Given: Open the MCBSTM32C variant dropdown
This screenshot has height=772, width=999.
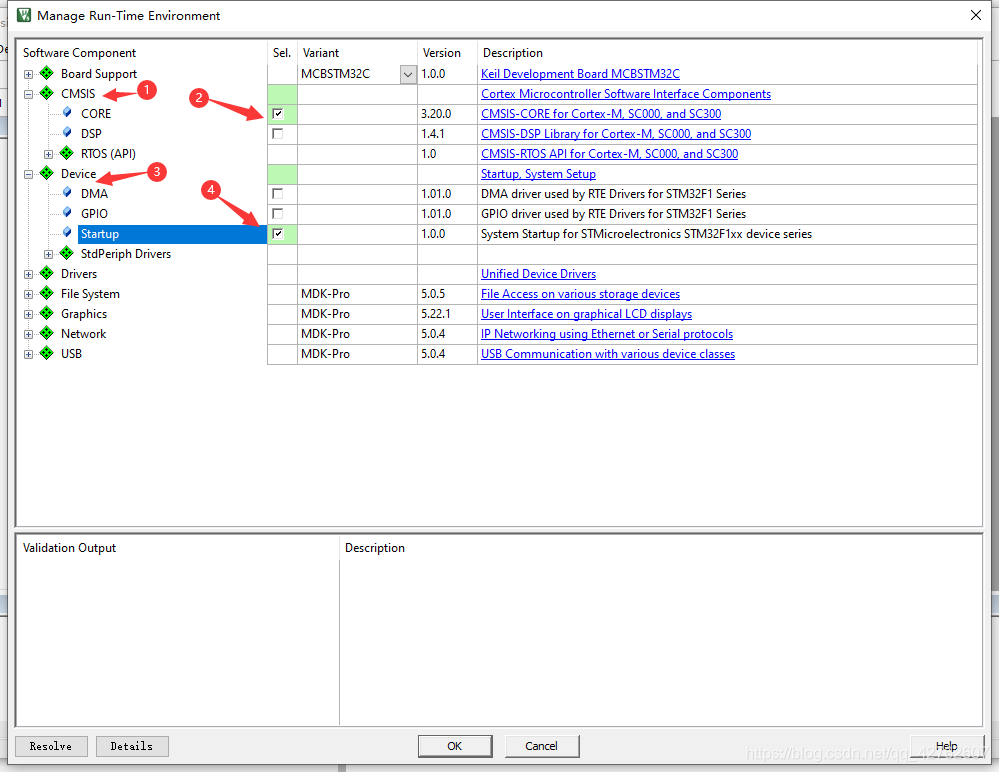Looking at the screenshot, I should click(408, 75).
